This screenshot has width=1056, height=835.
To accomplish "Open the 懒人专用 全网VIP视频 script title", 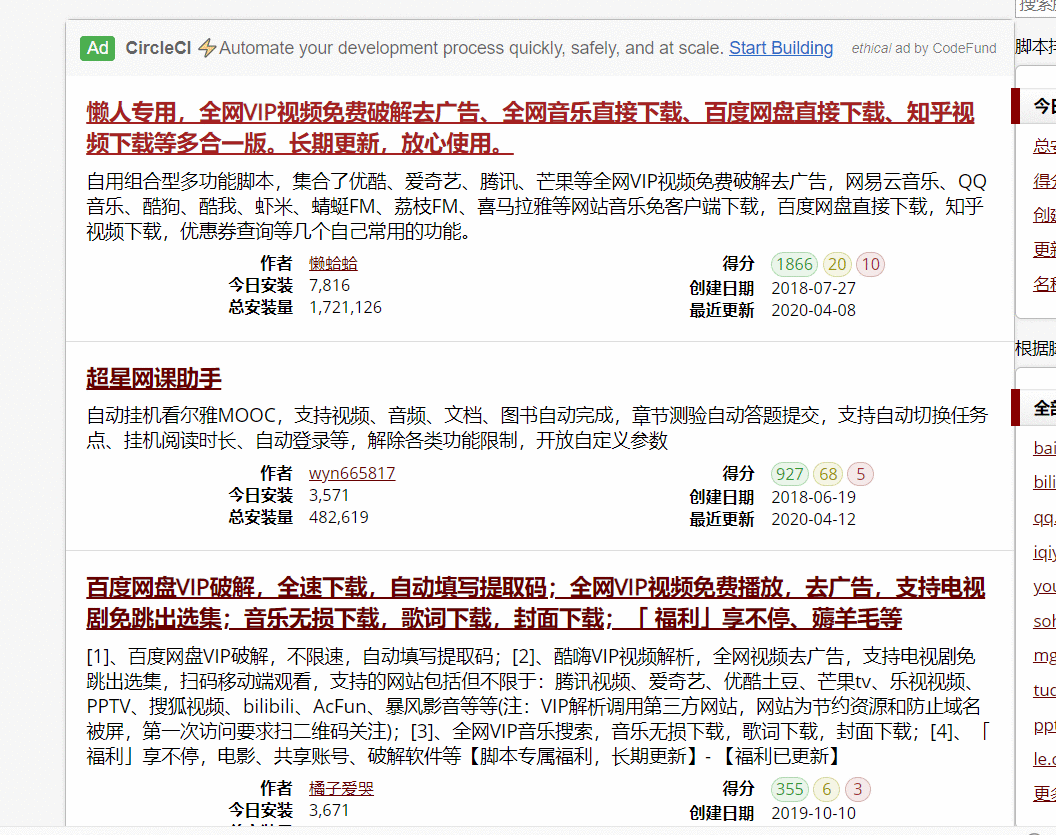I will pos(530,128).
